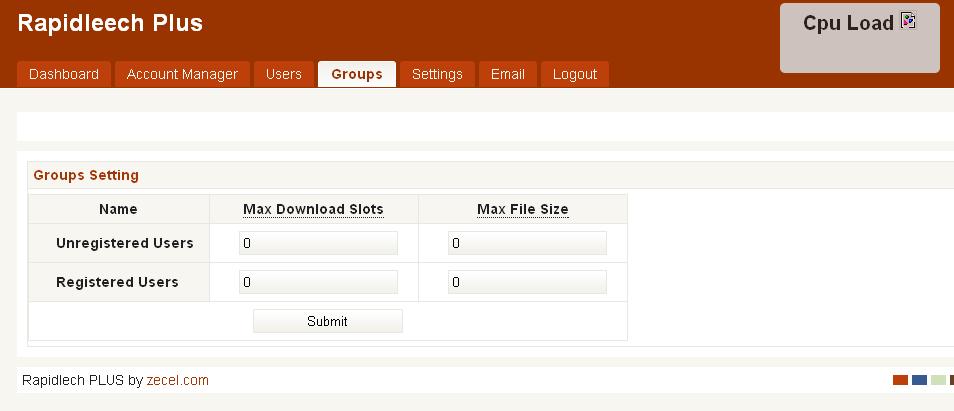
Task: Click the Registered Users row label
Action: [x=117, y=282]
